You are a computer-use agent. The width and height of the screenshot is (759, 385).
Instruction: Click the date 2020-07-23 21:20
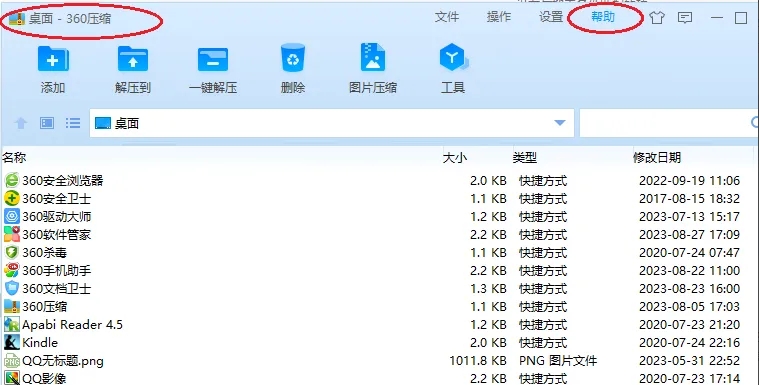point(689,324)
